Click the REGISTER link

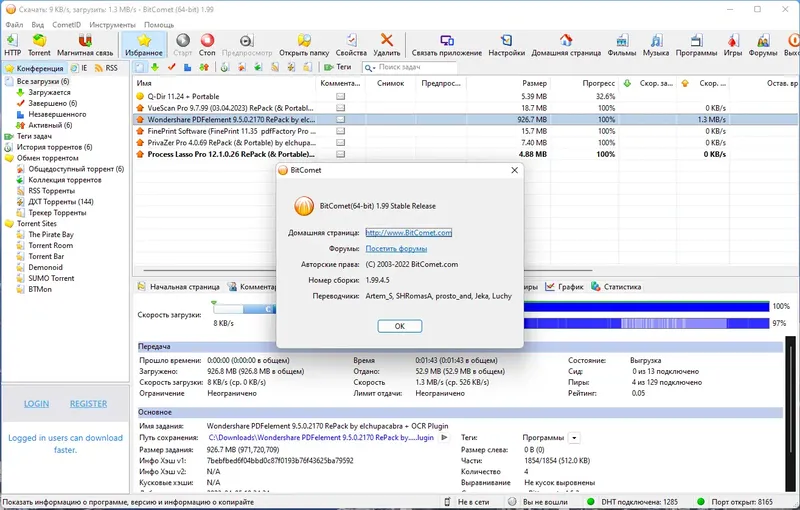[x=88, y=403]
